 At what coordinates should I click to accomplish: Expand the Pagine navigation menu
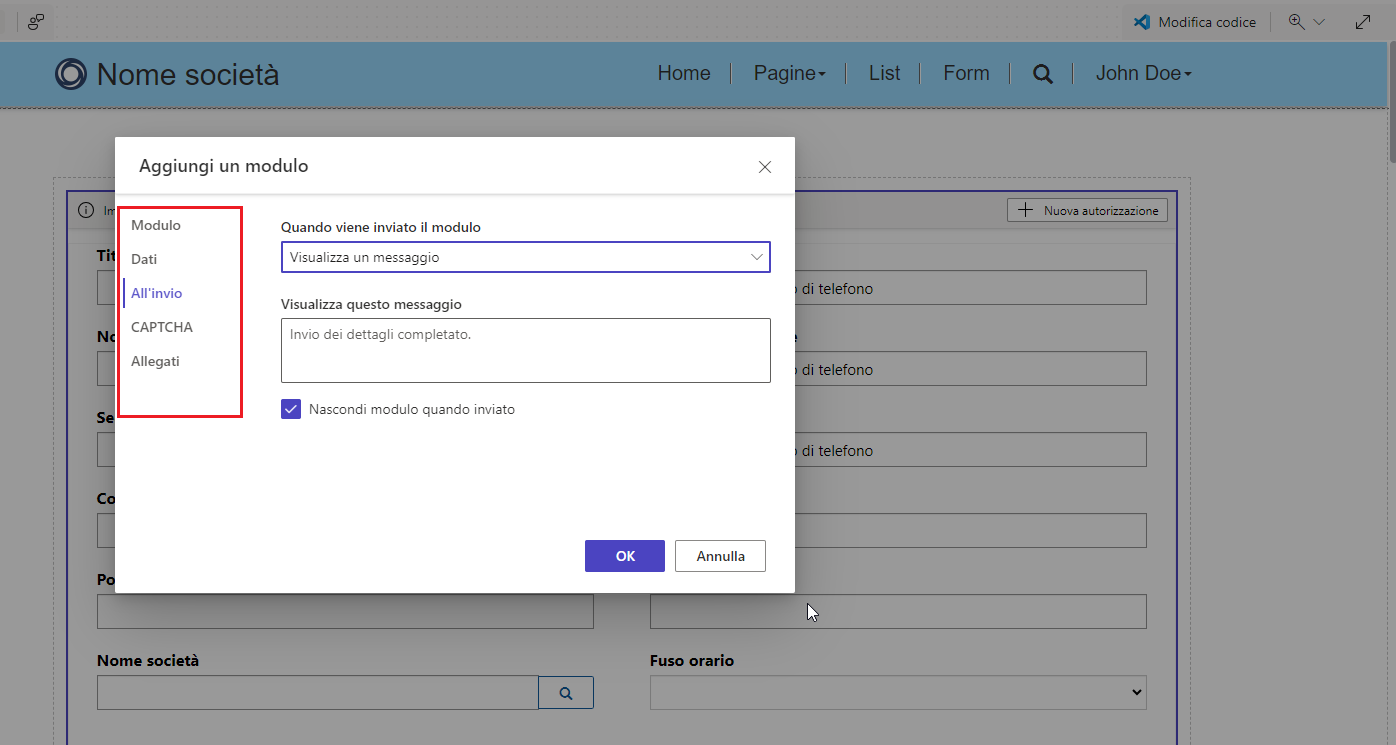tap(790, 73)
